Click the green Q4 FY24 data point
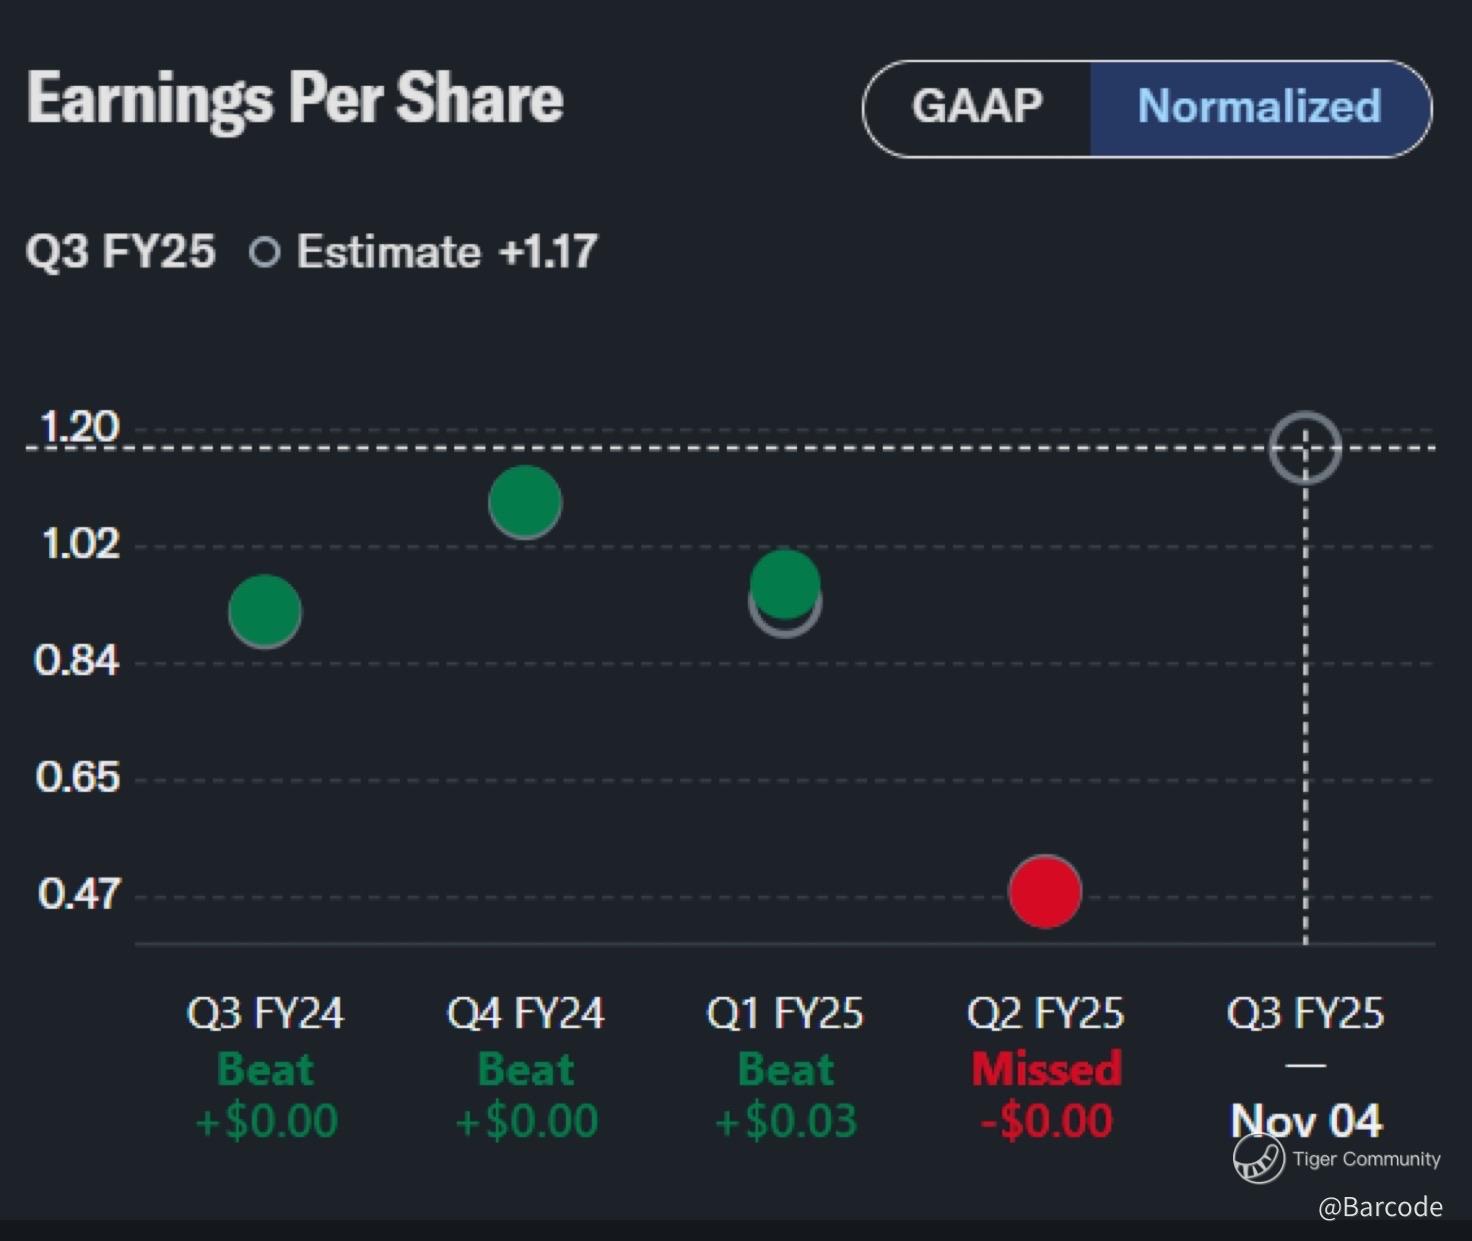The height and width of the screenshot is (1241, 1472). (x=525, y=501)
